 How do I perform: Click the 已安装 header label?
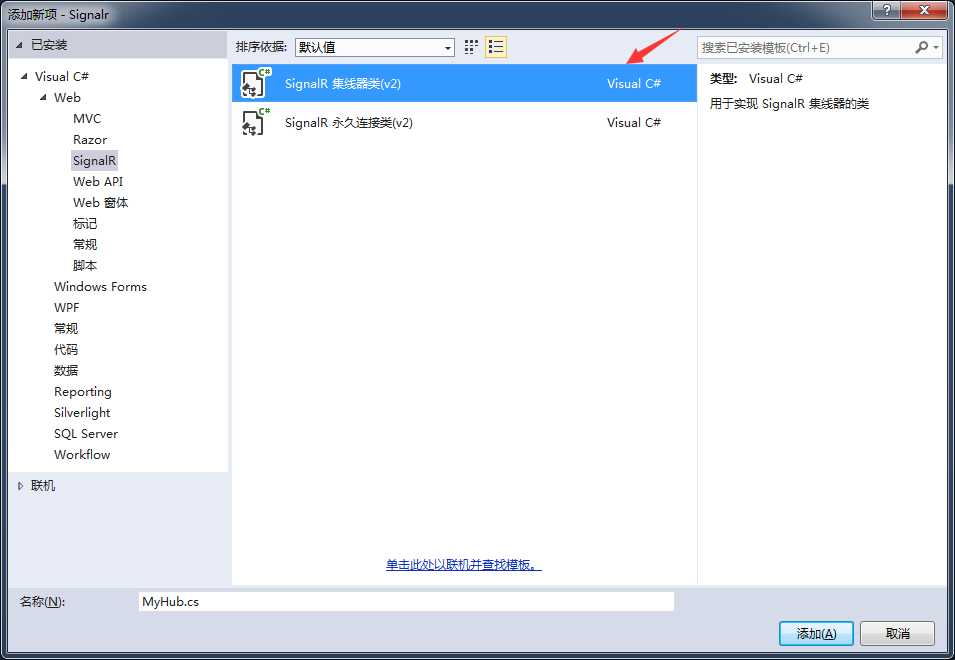click(49, 45)
